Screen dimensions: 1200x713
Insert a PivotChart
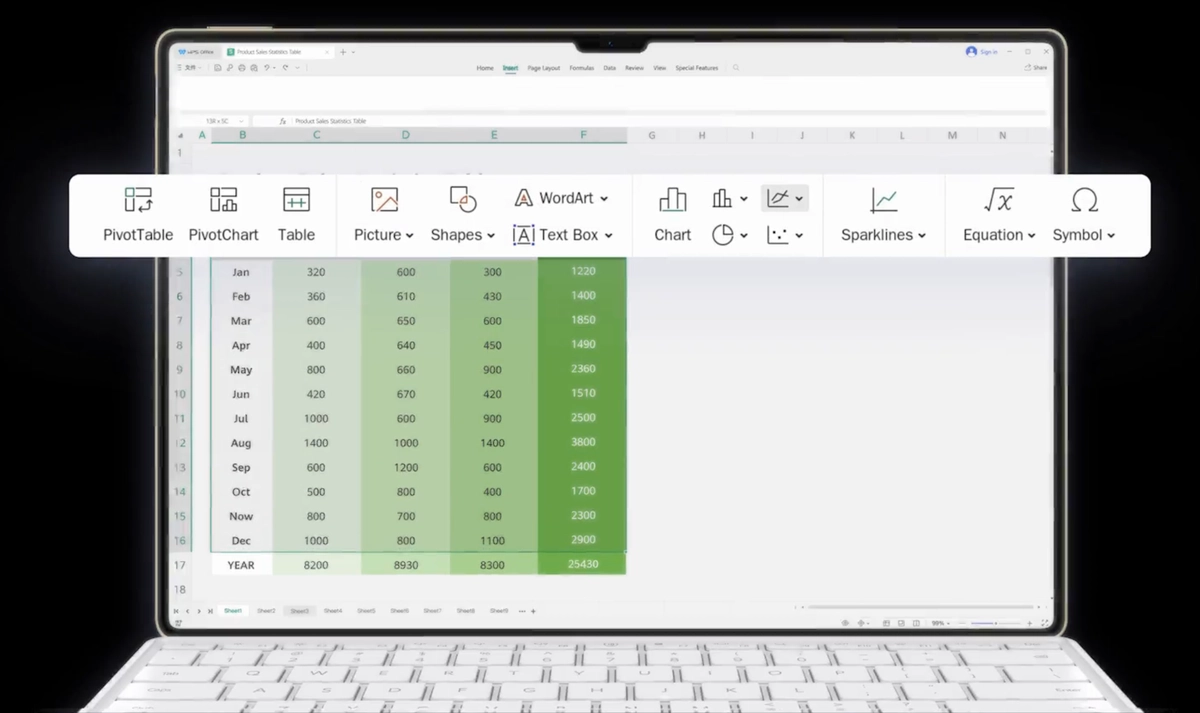tap(223, 215)
